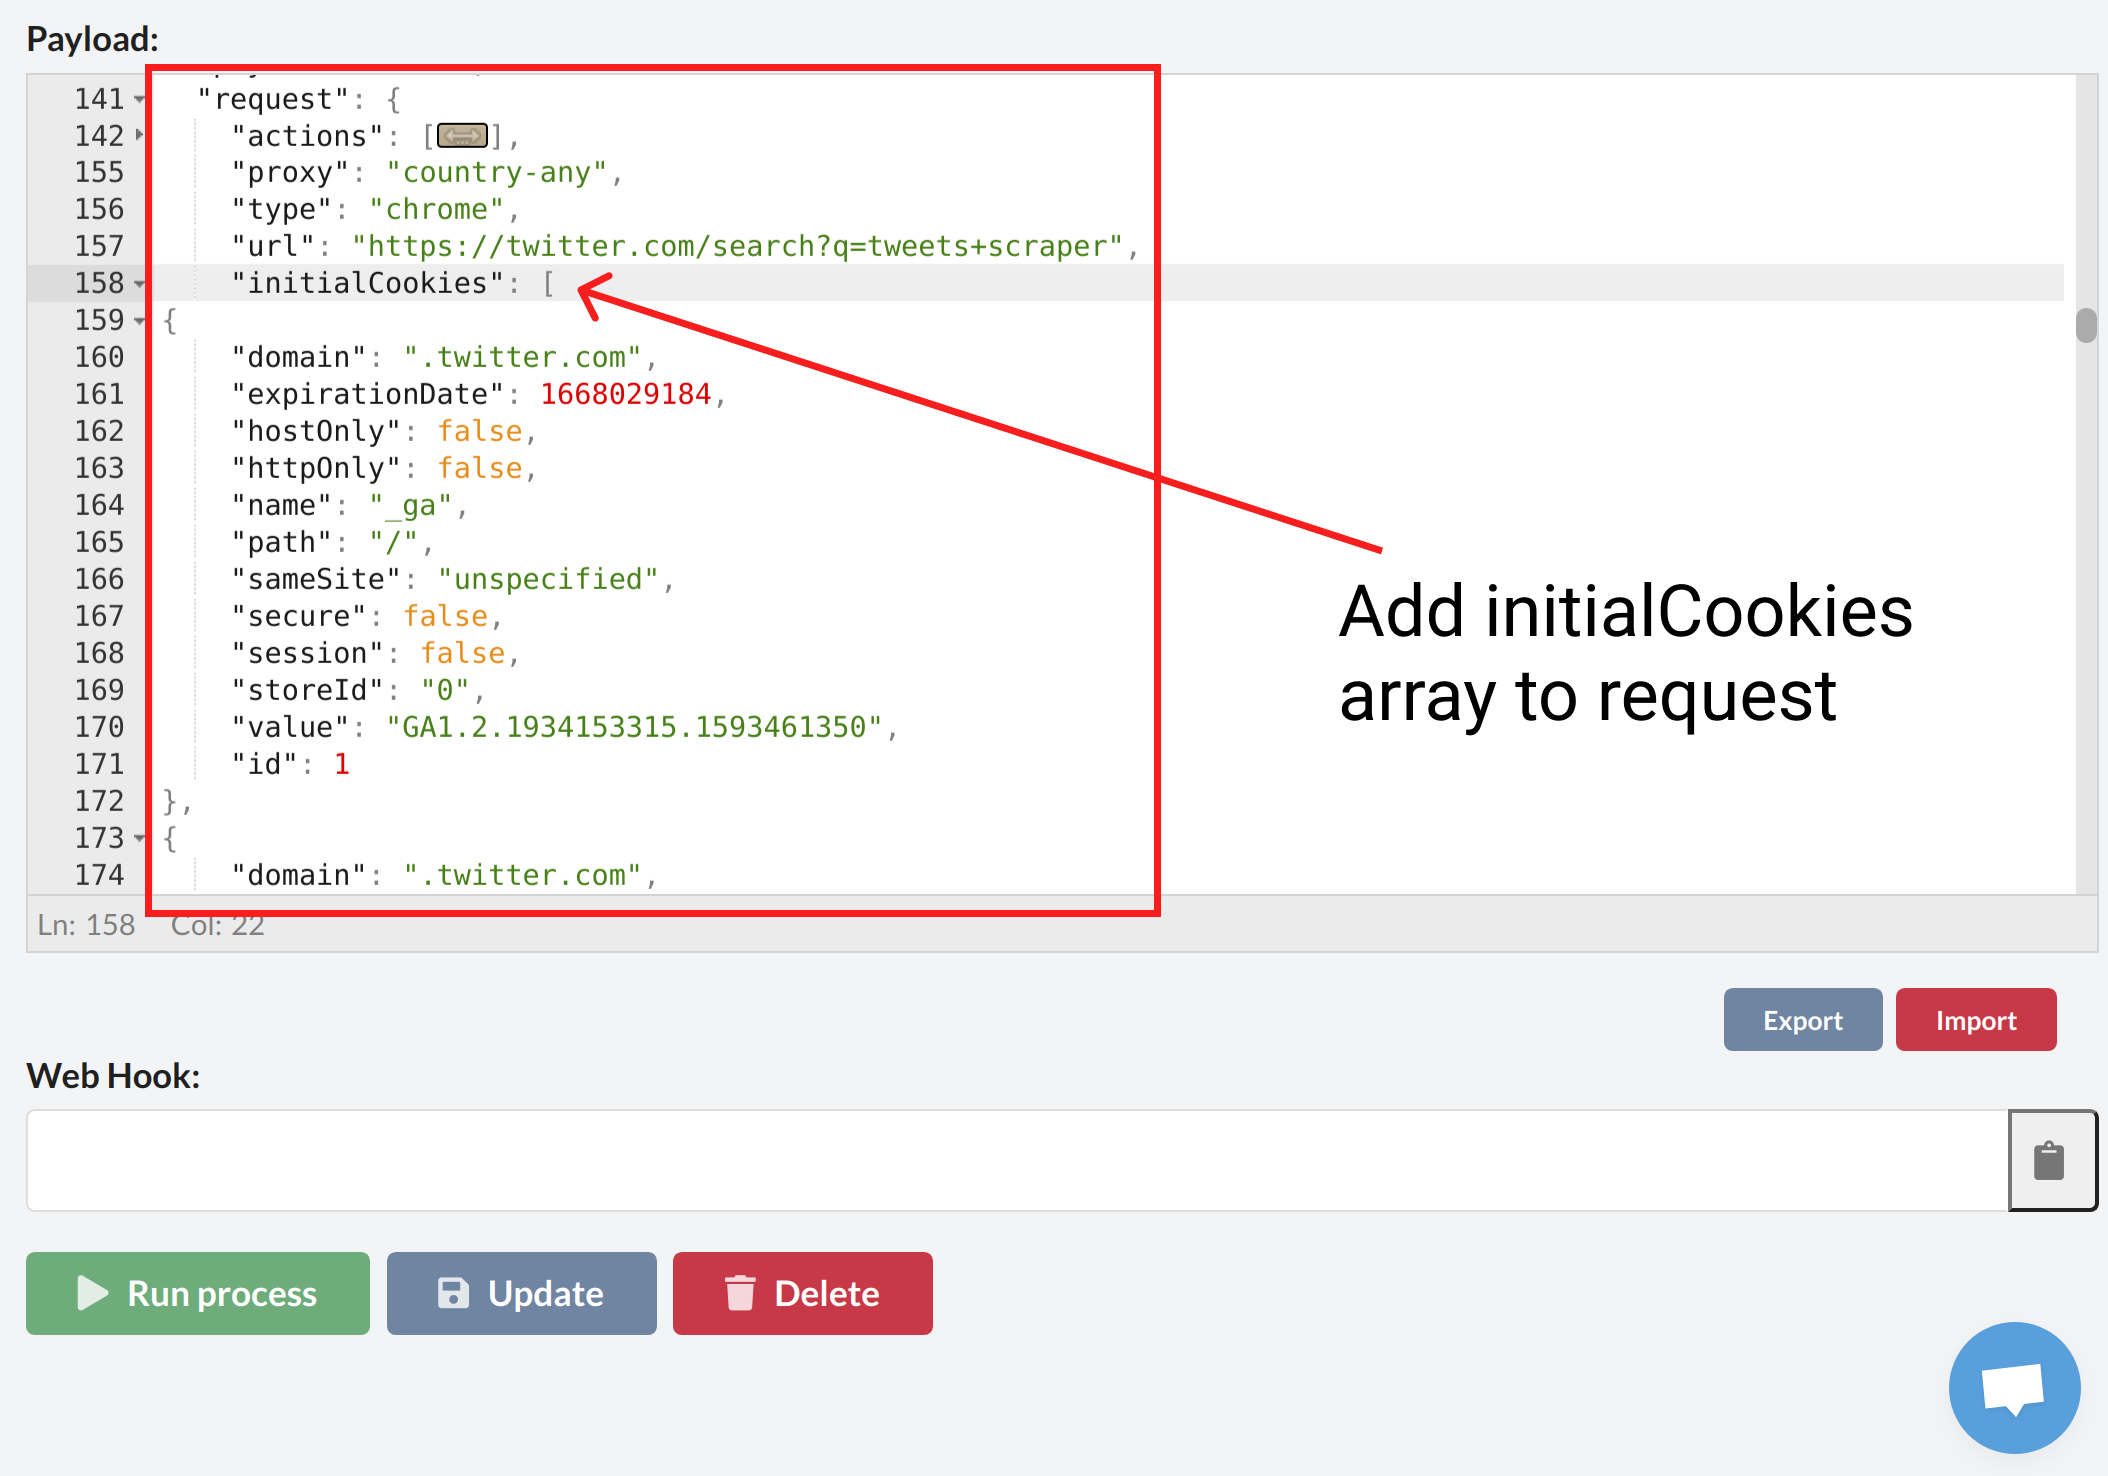Screen dimensions: 2108x1476
Task: Click the "chrome" type value
Action: click(x=437, y=210)
